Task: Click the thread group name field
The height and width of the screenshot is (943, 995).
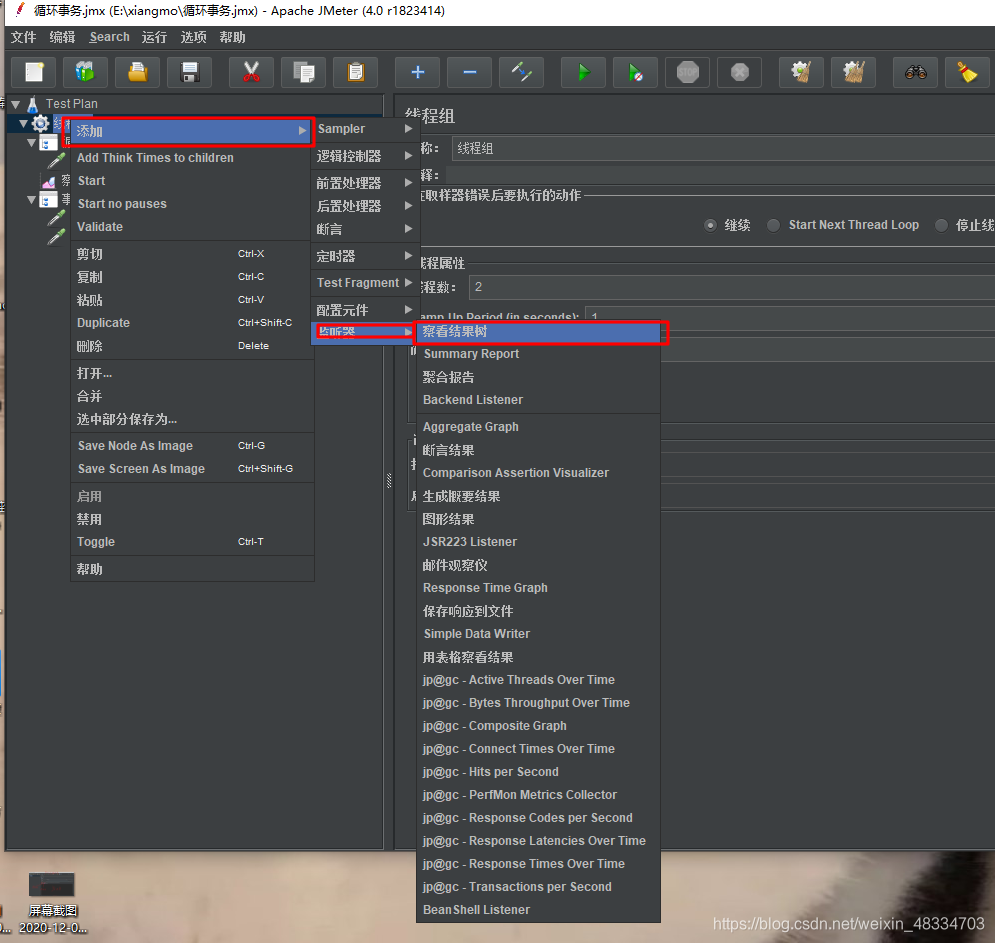Action: (x=723, y=148)
